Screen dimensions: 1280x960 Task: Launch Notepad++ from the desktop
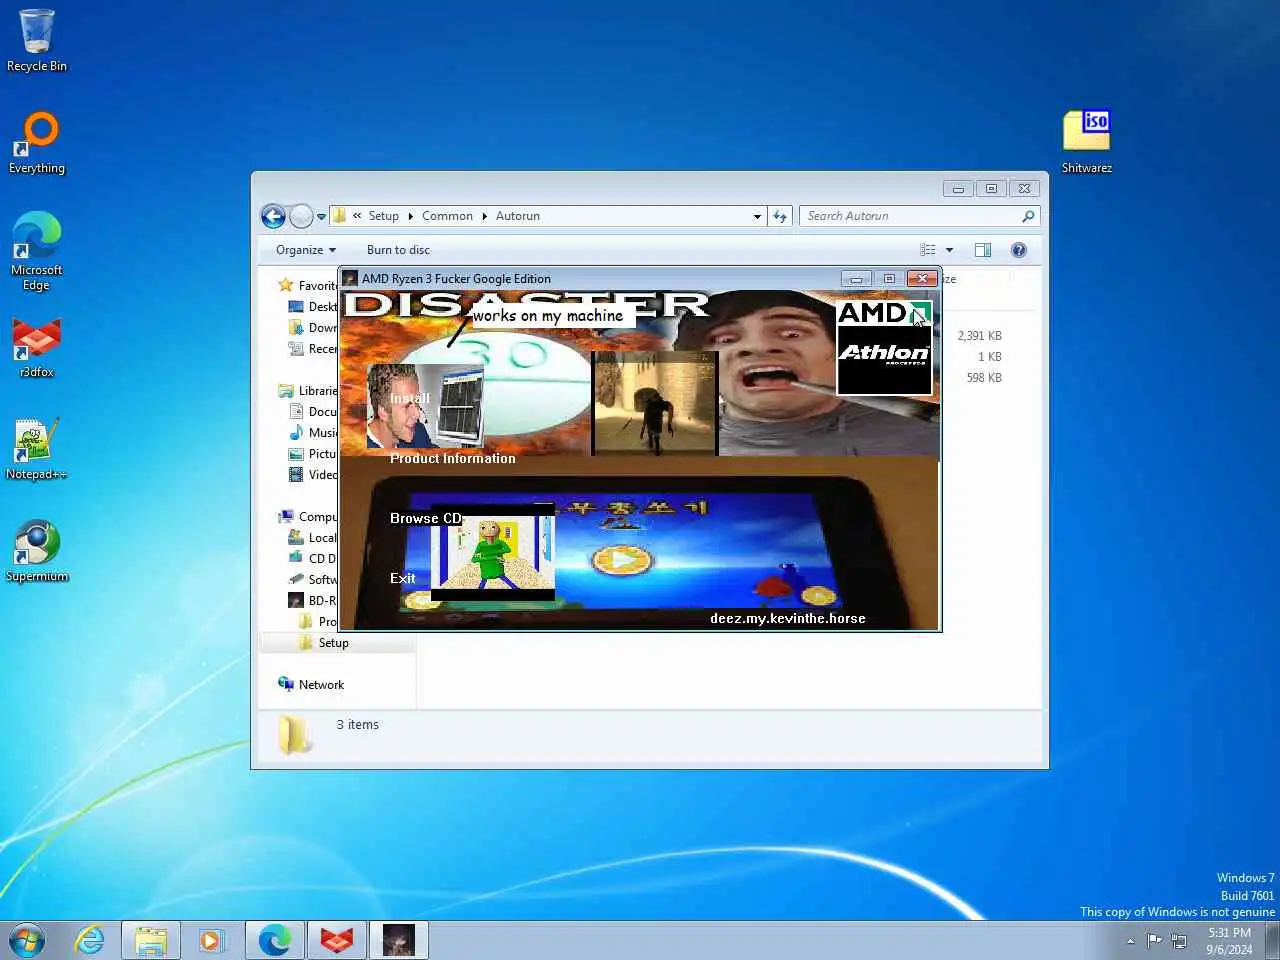click(37, 450)
